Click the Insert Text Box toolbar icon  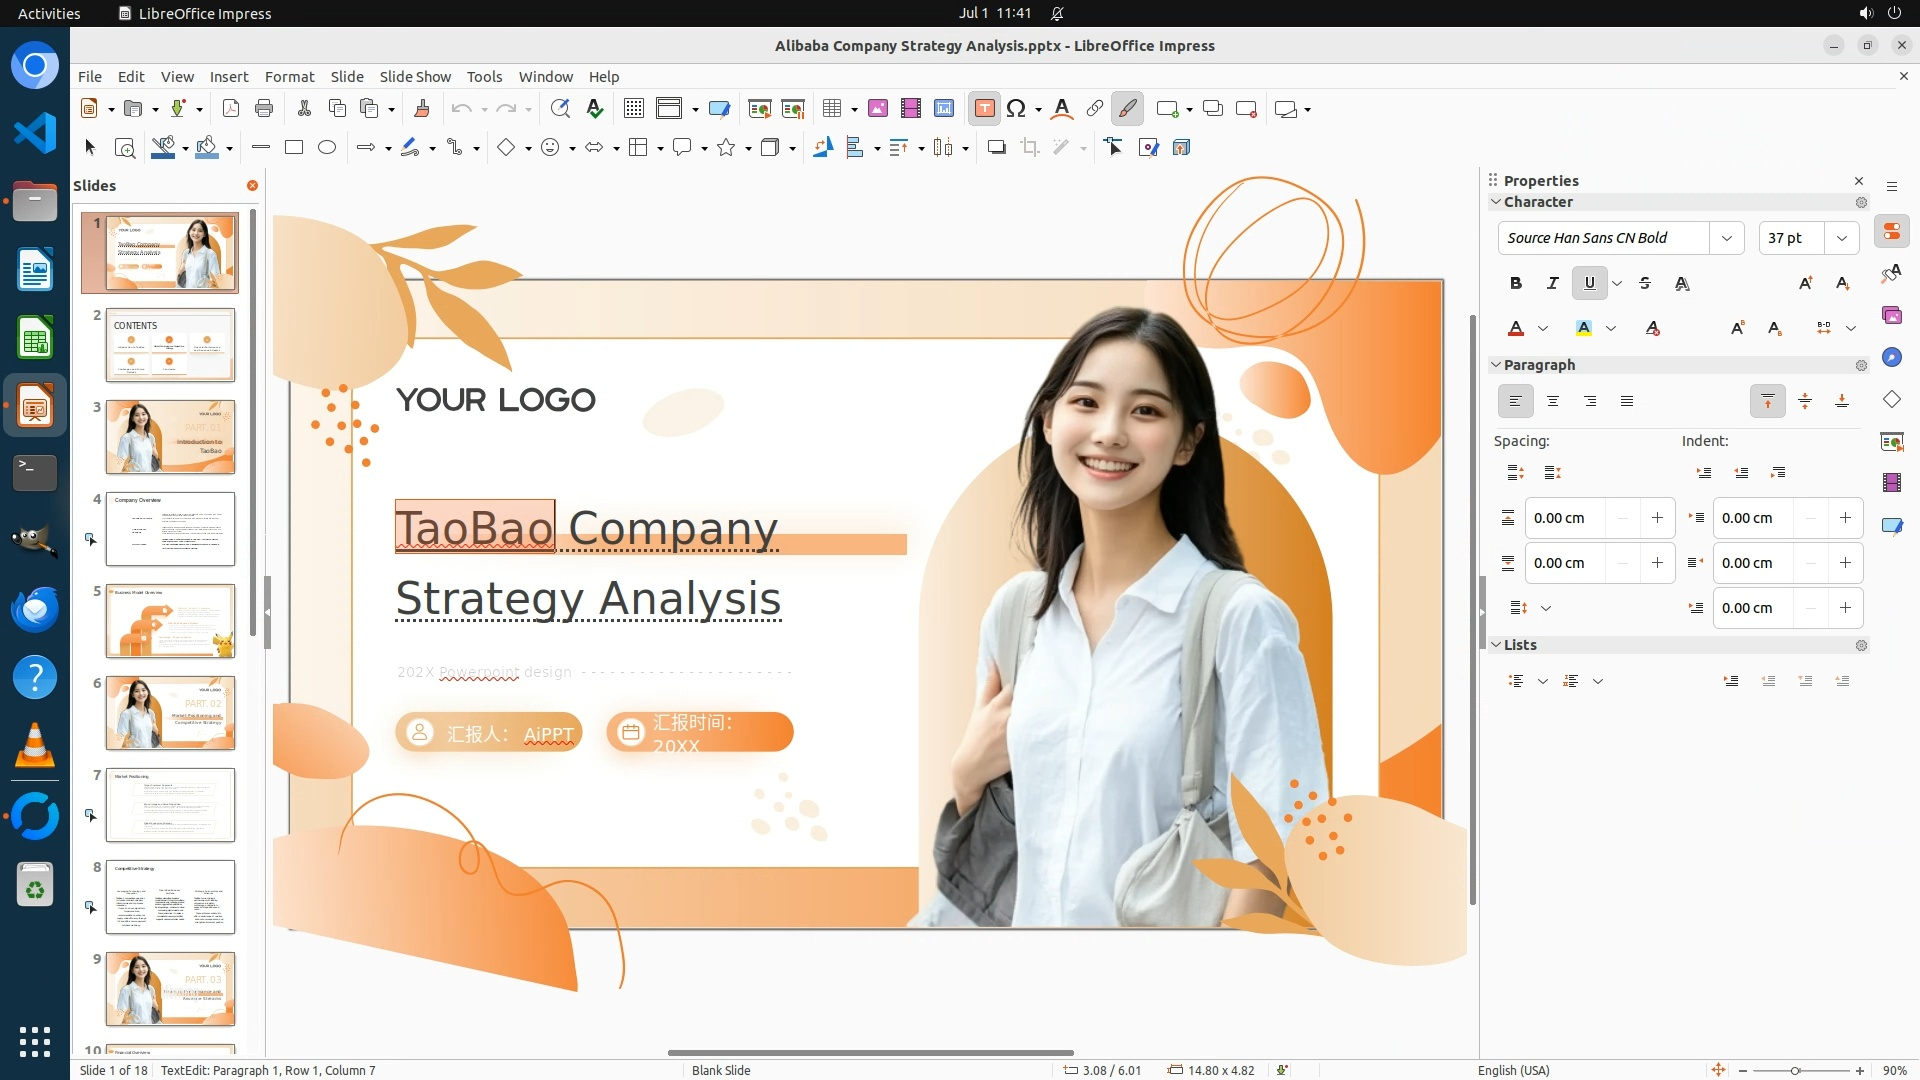pos(984,109)
